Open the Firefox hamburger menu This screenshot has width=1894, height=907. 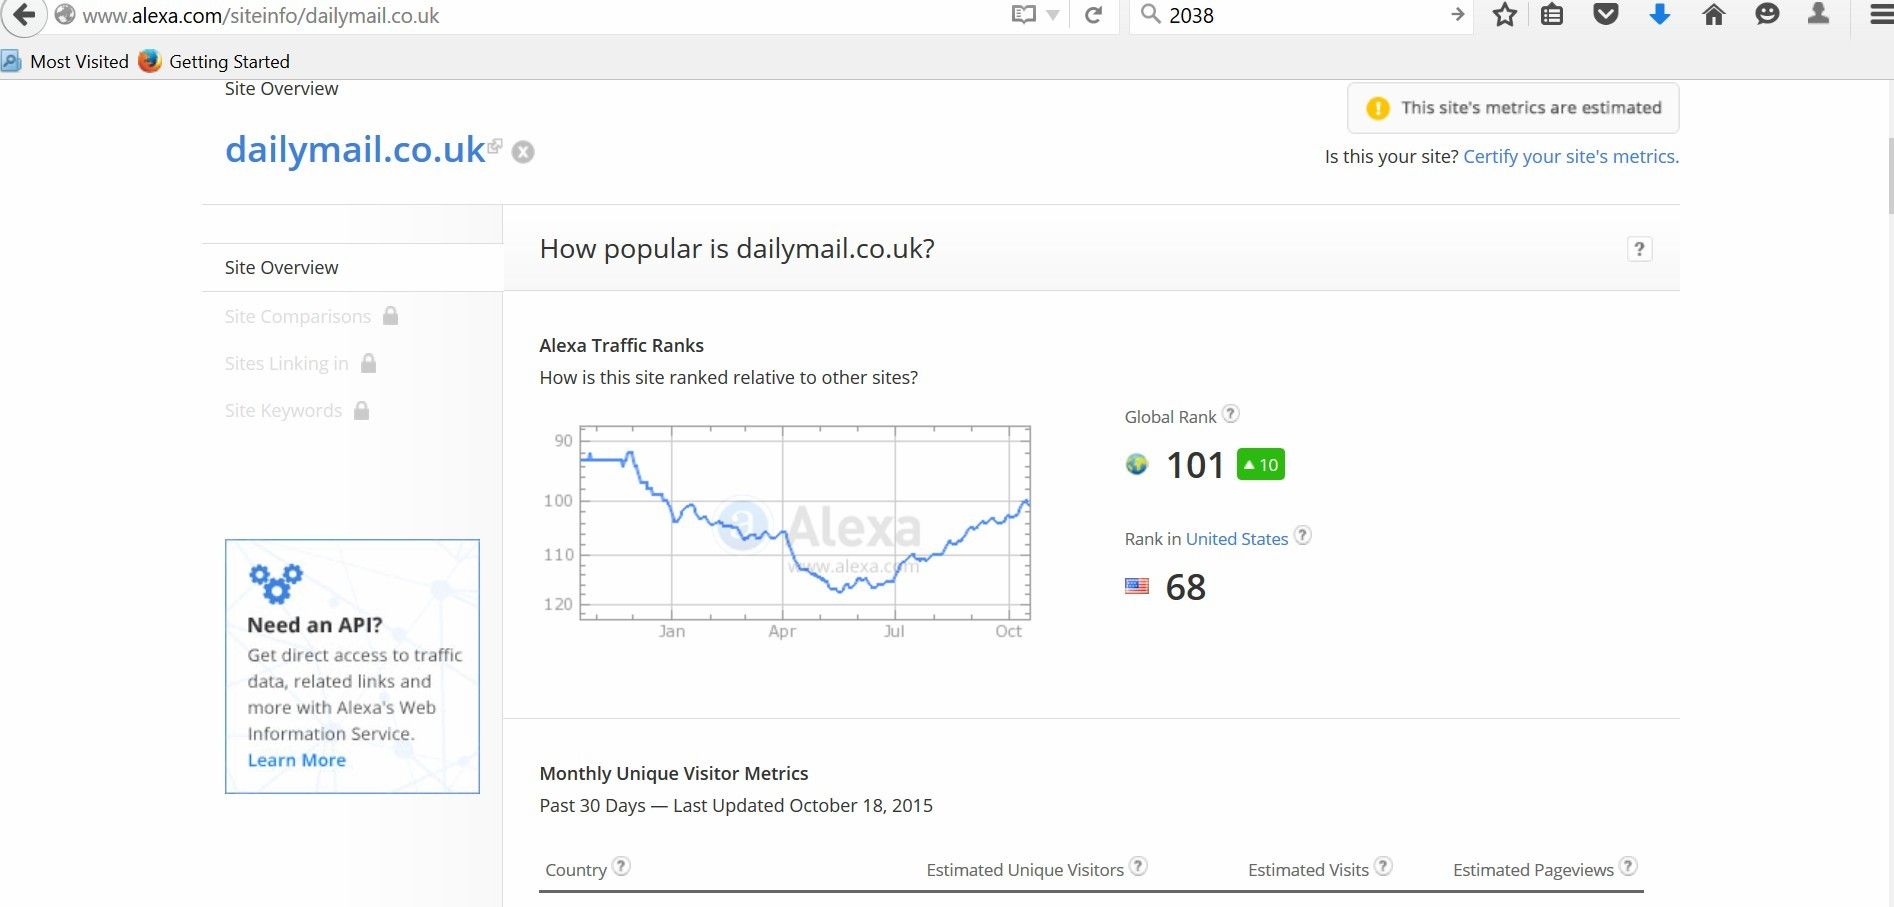click(x=1880, y=15)
